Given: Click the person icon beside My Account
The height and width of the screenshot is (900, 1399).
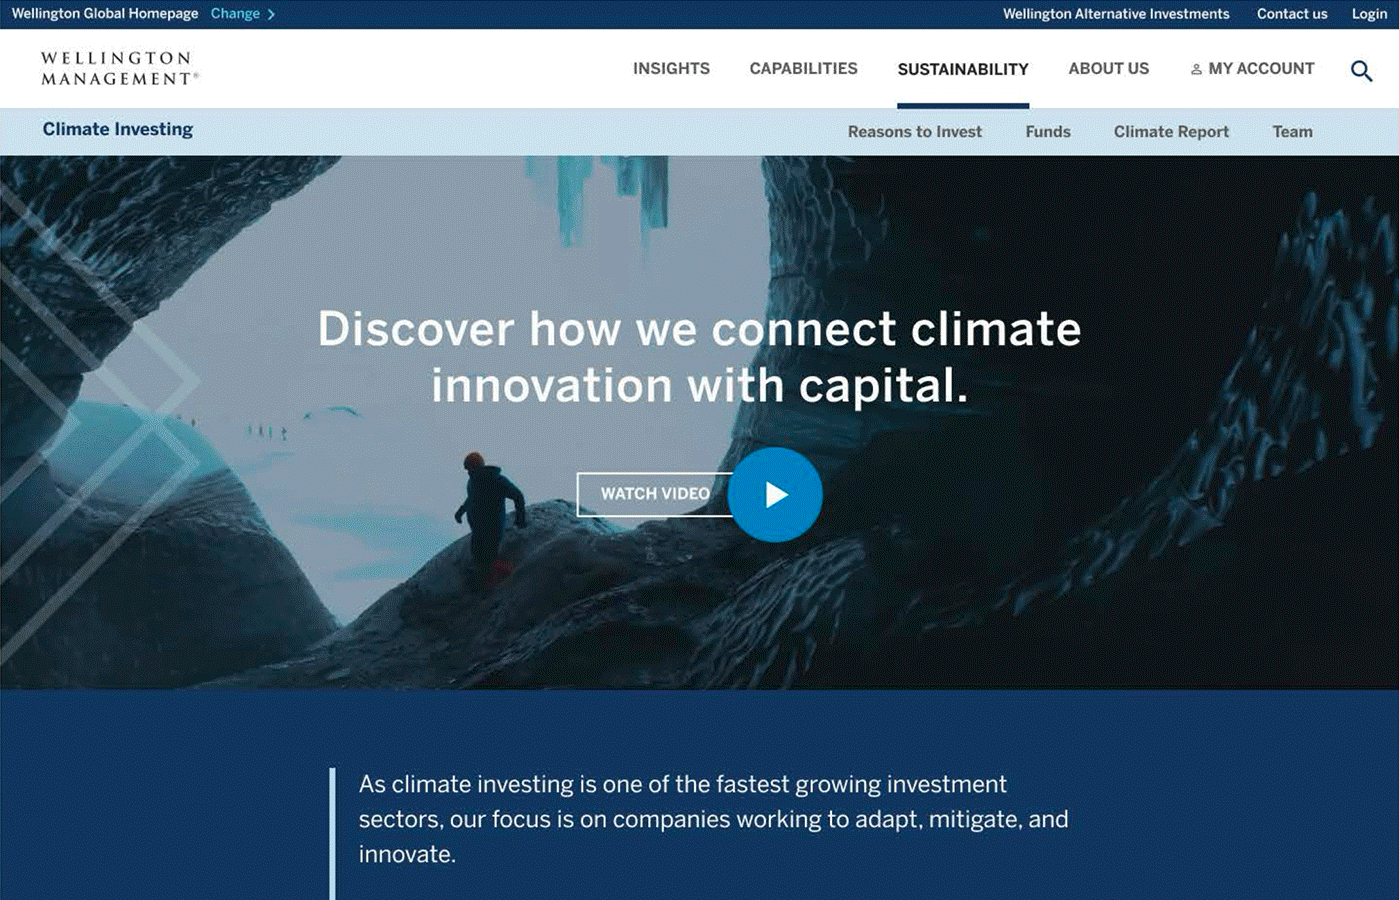Looking at the screenshot, I should (x=1195, y=70).
